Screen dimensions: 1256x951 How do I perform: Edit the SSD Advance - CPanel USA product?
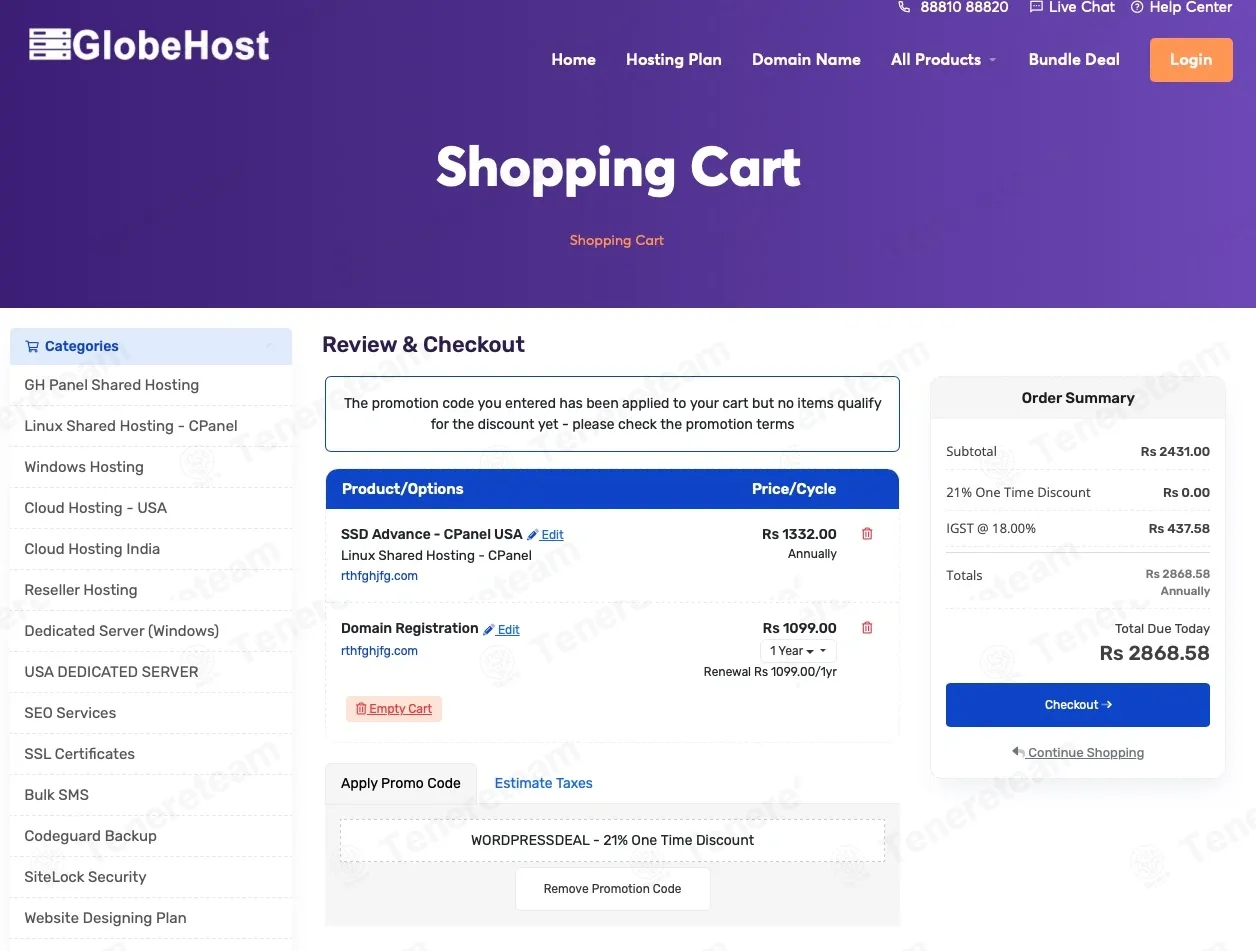546,535
